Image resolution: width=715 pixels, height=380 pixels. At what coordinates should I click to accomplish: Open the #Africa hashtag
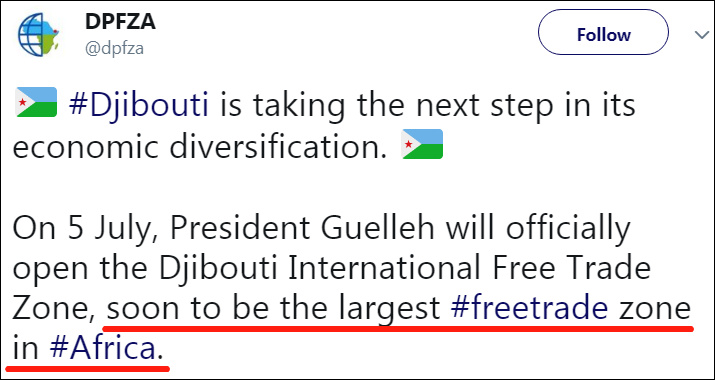click(x=102, y=349)
